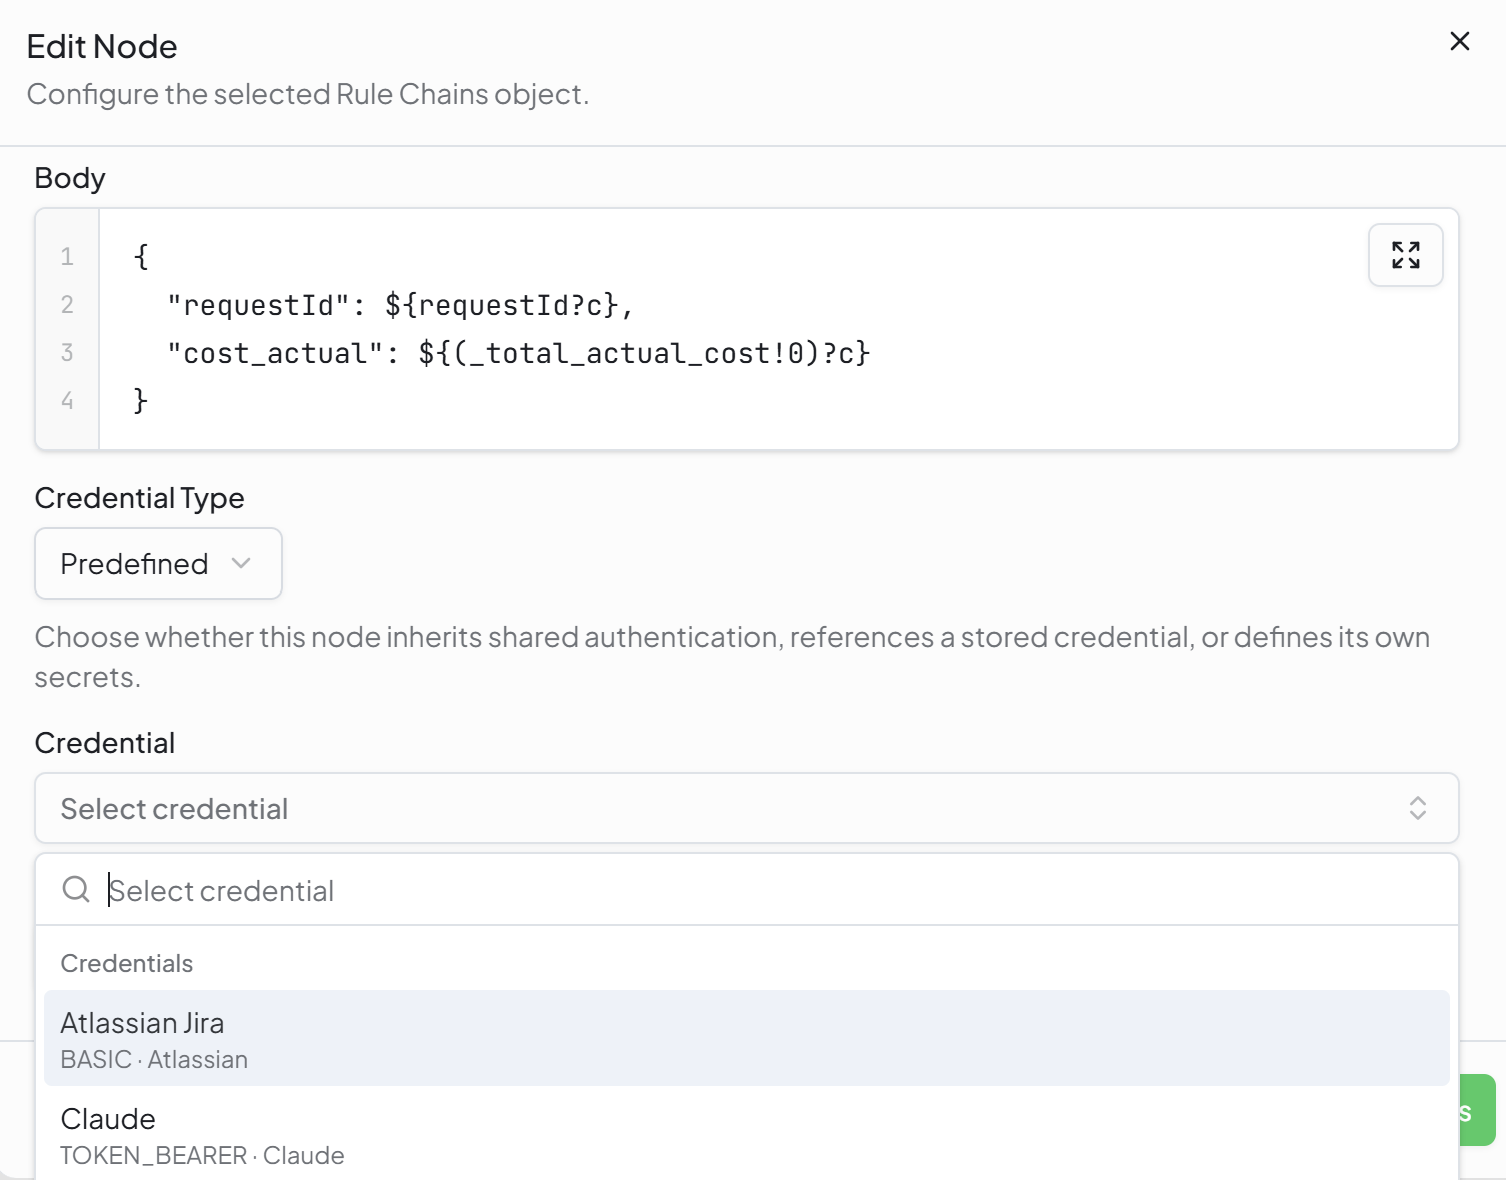Image resolution: width=1506 pixels, height=1180 pixels.
Task: Choose the Claude TOKEN_BEARER credential
Action: 746,1134
